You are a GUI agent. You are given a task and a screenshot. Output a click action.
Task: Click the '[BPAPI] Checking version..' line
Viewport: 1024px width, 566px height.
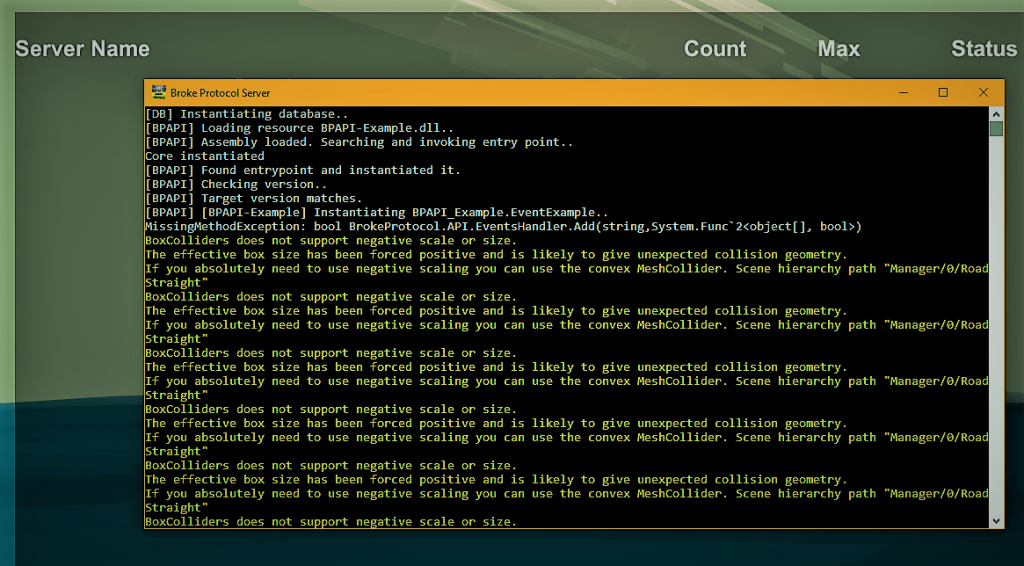click(236, 185)
